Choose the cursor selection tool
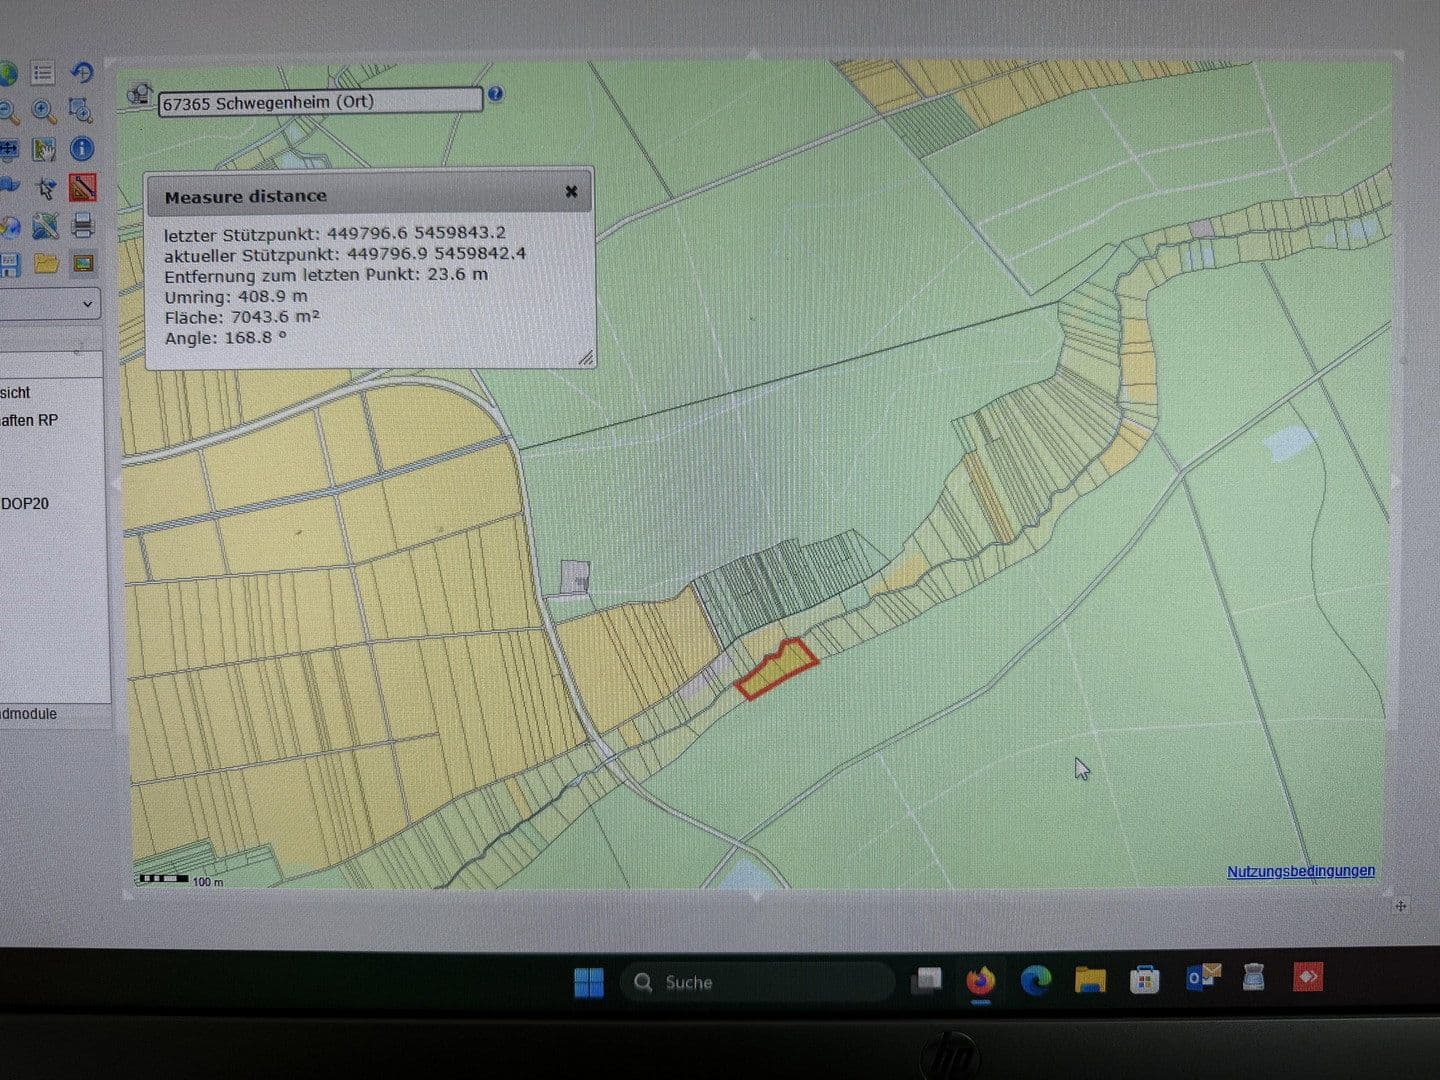1440x1080 pixels. (45, 188)
